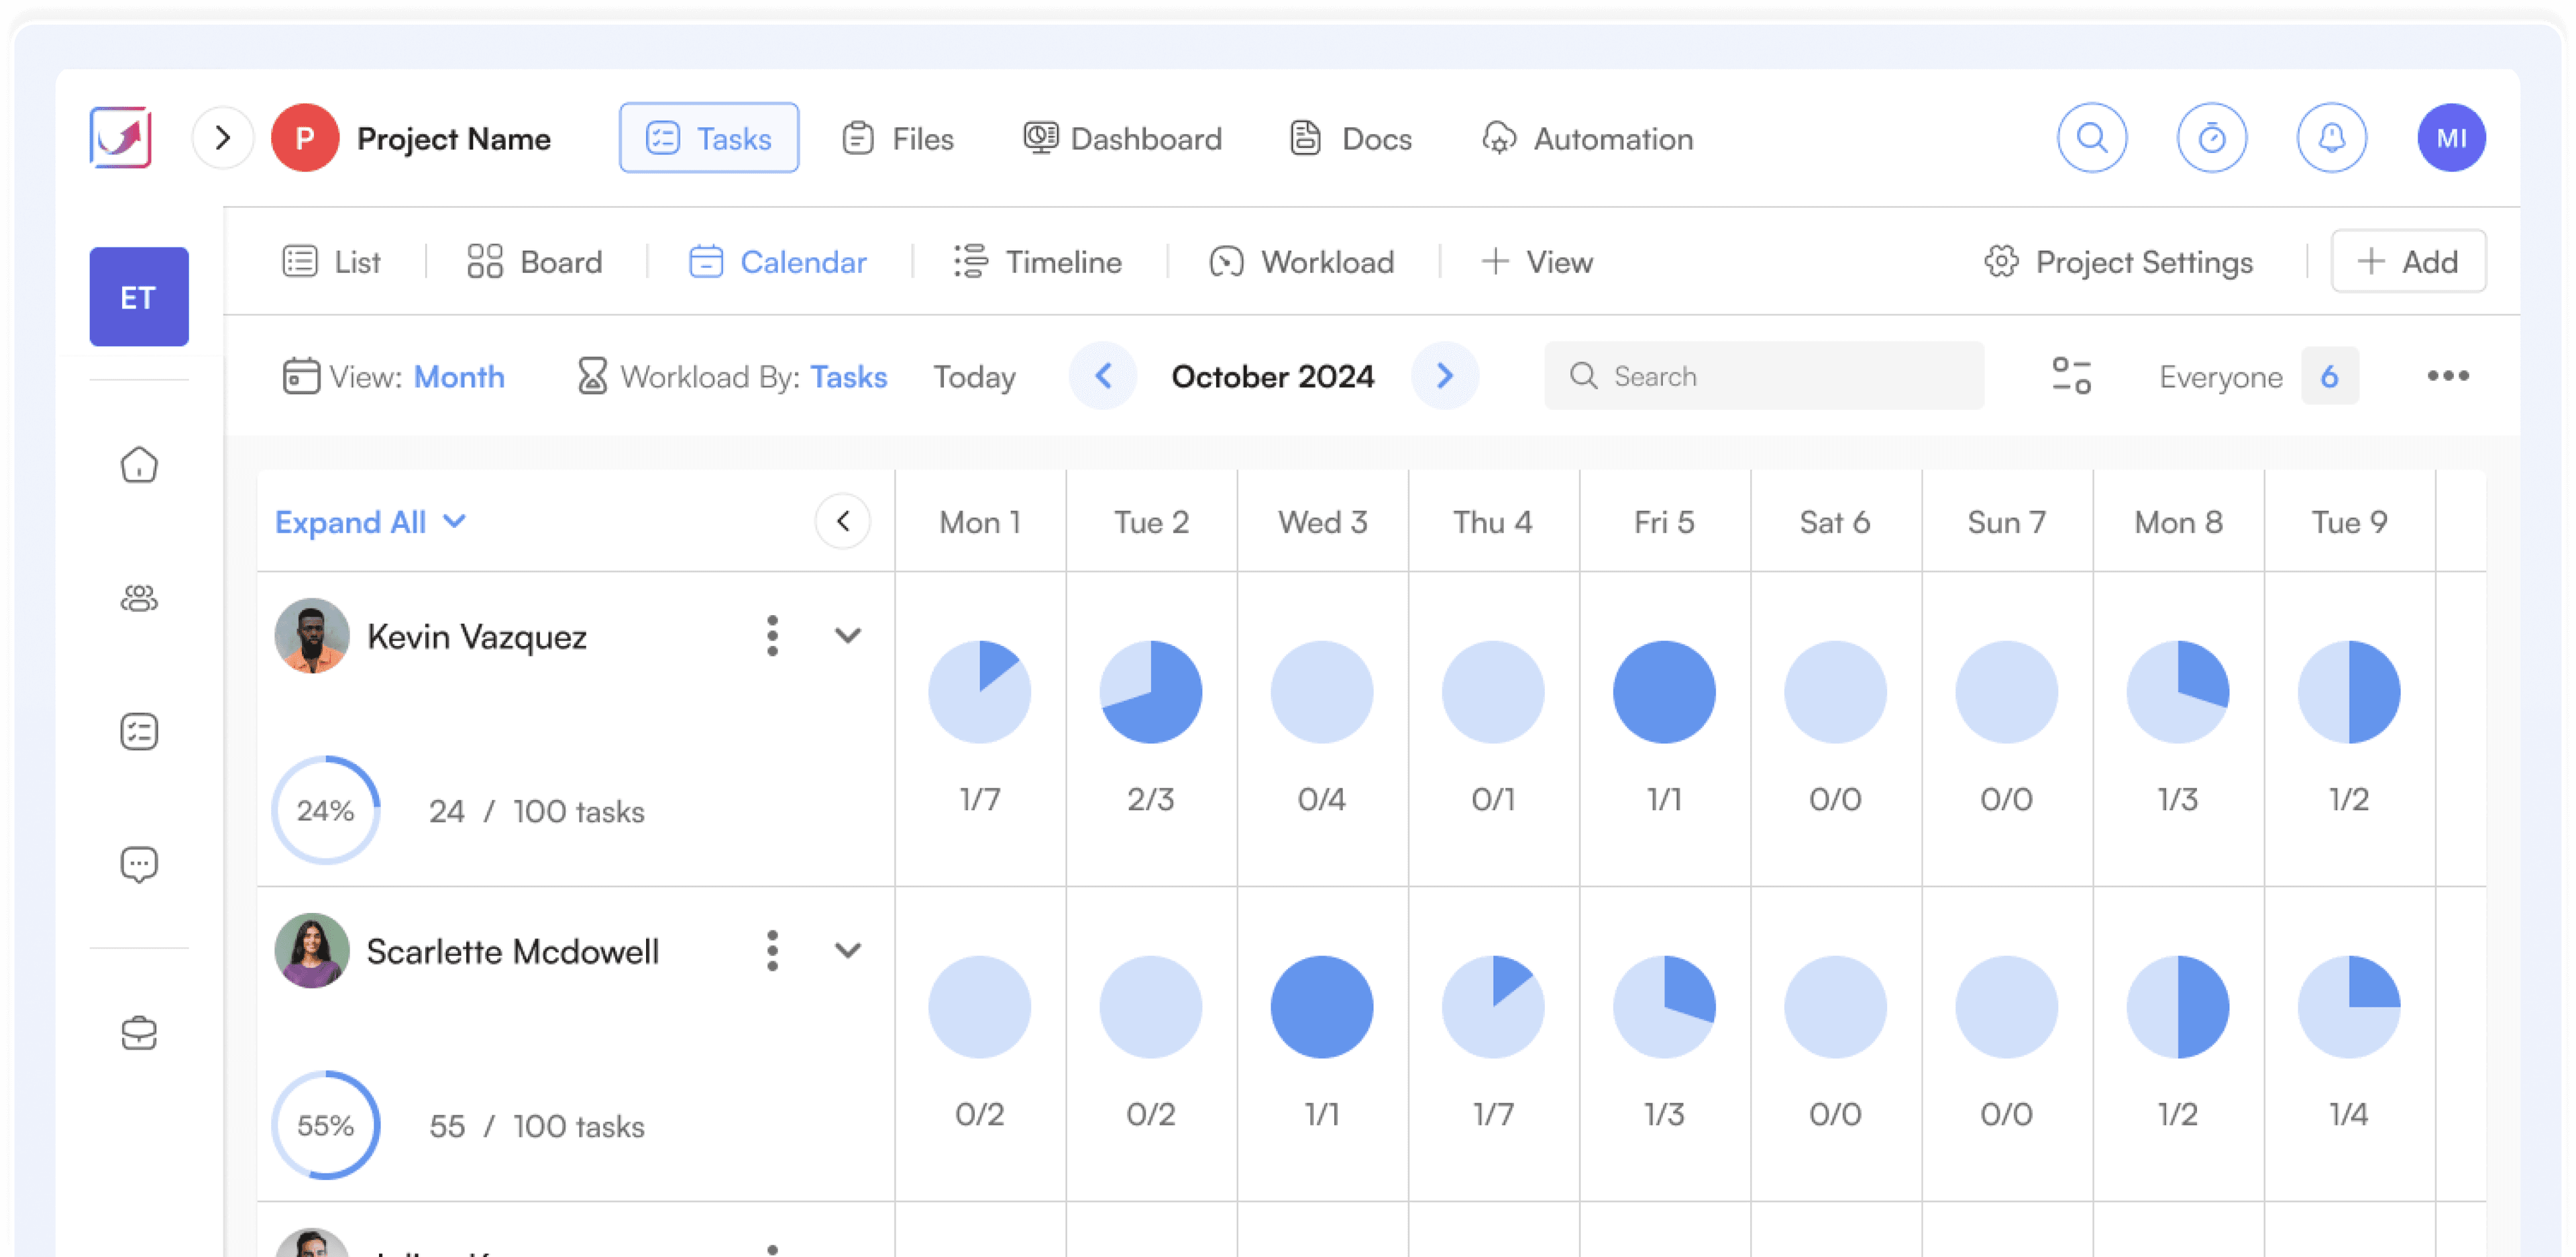Select the Teams icon in left sidebar
The width and height of the screenshot is (2576, 1257).
tap(139, 598)
